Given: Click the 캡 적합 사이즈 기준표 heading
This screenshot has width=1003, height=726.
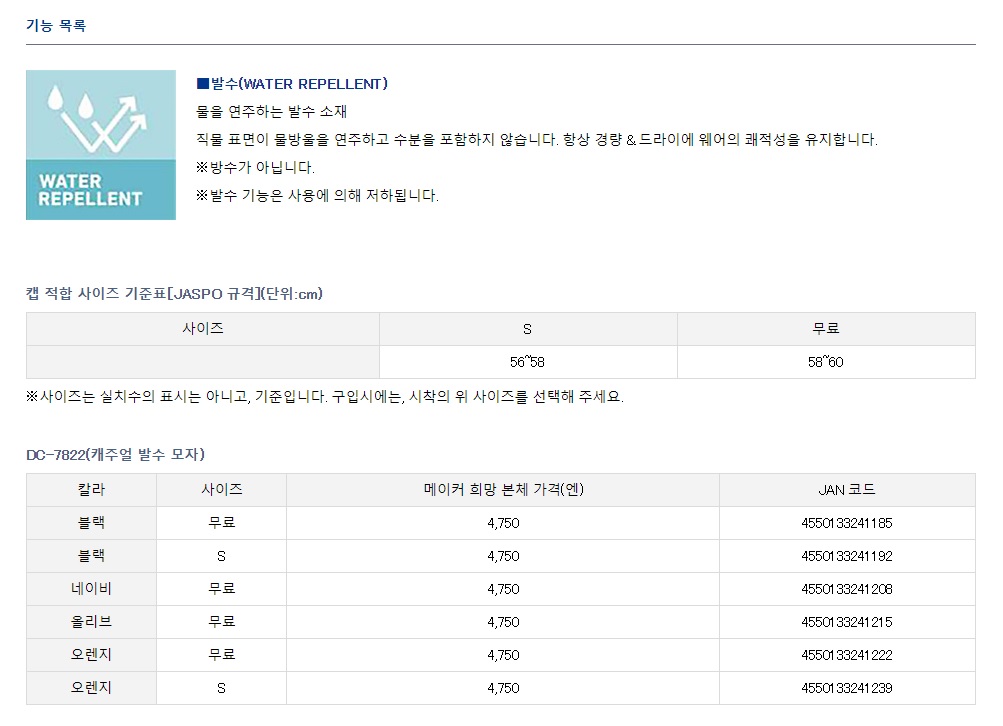Looking at the screenshot, I should click(x=174, y=293).
